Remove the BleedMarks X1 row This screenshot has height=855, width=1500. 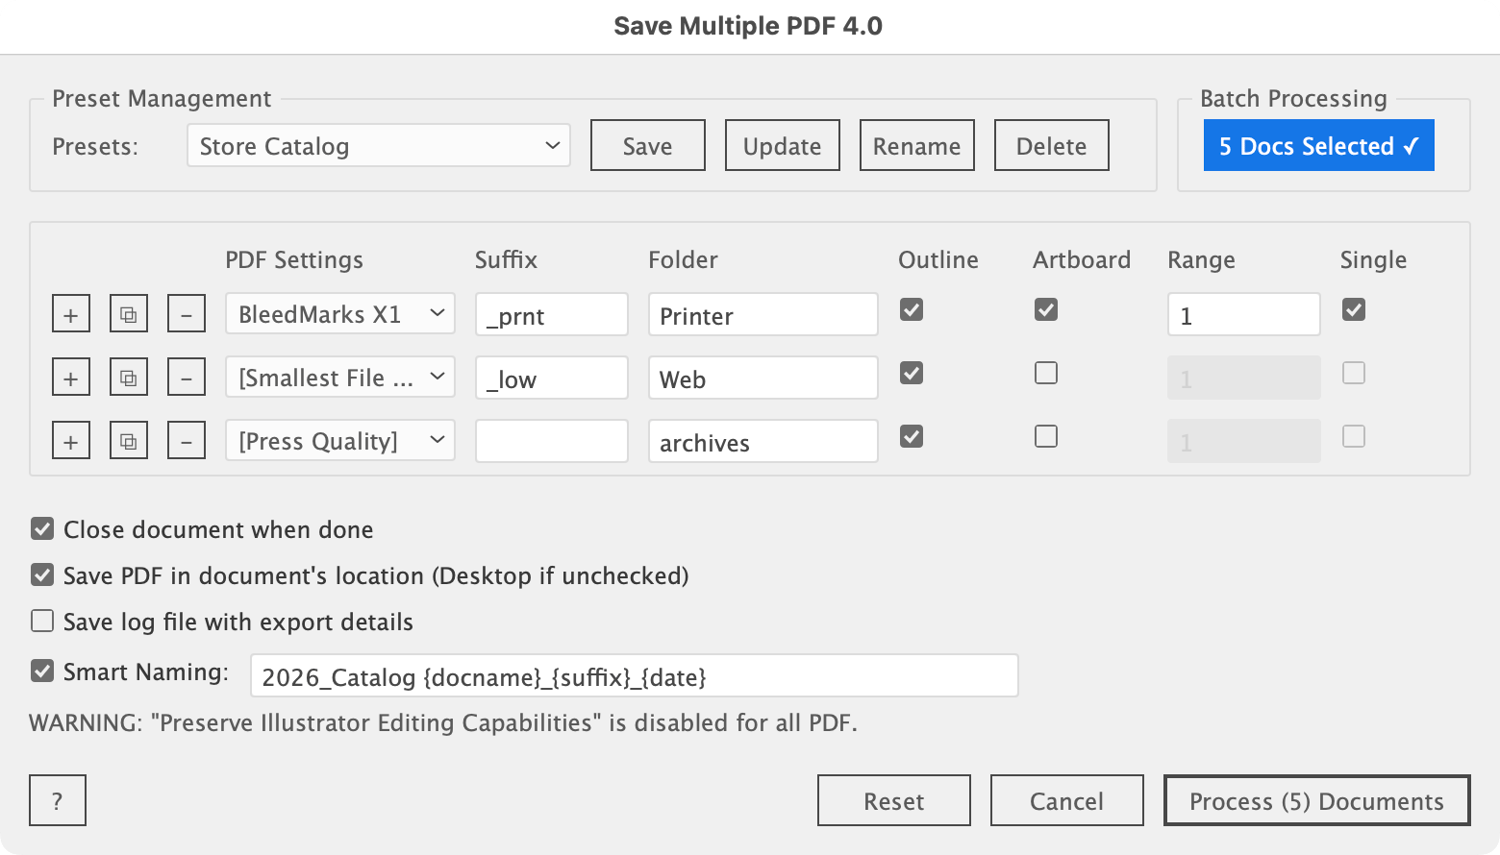coord(186,314)
